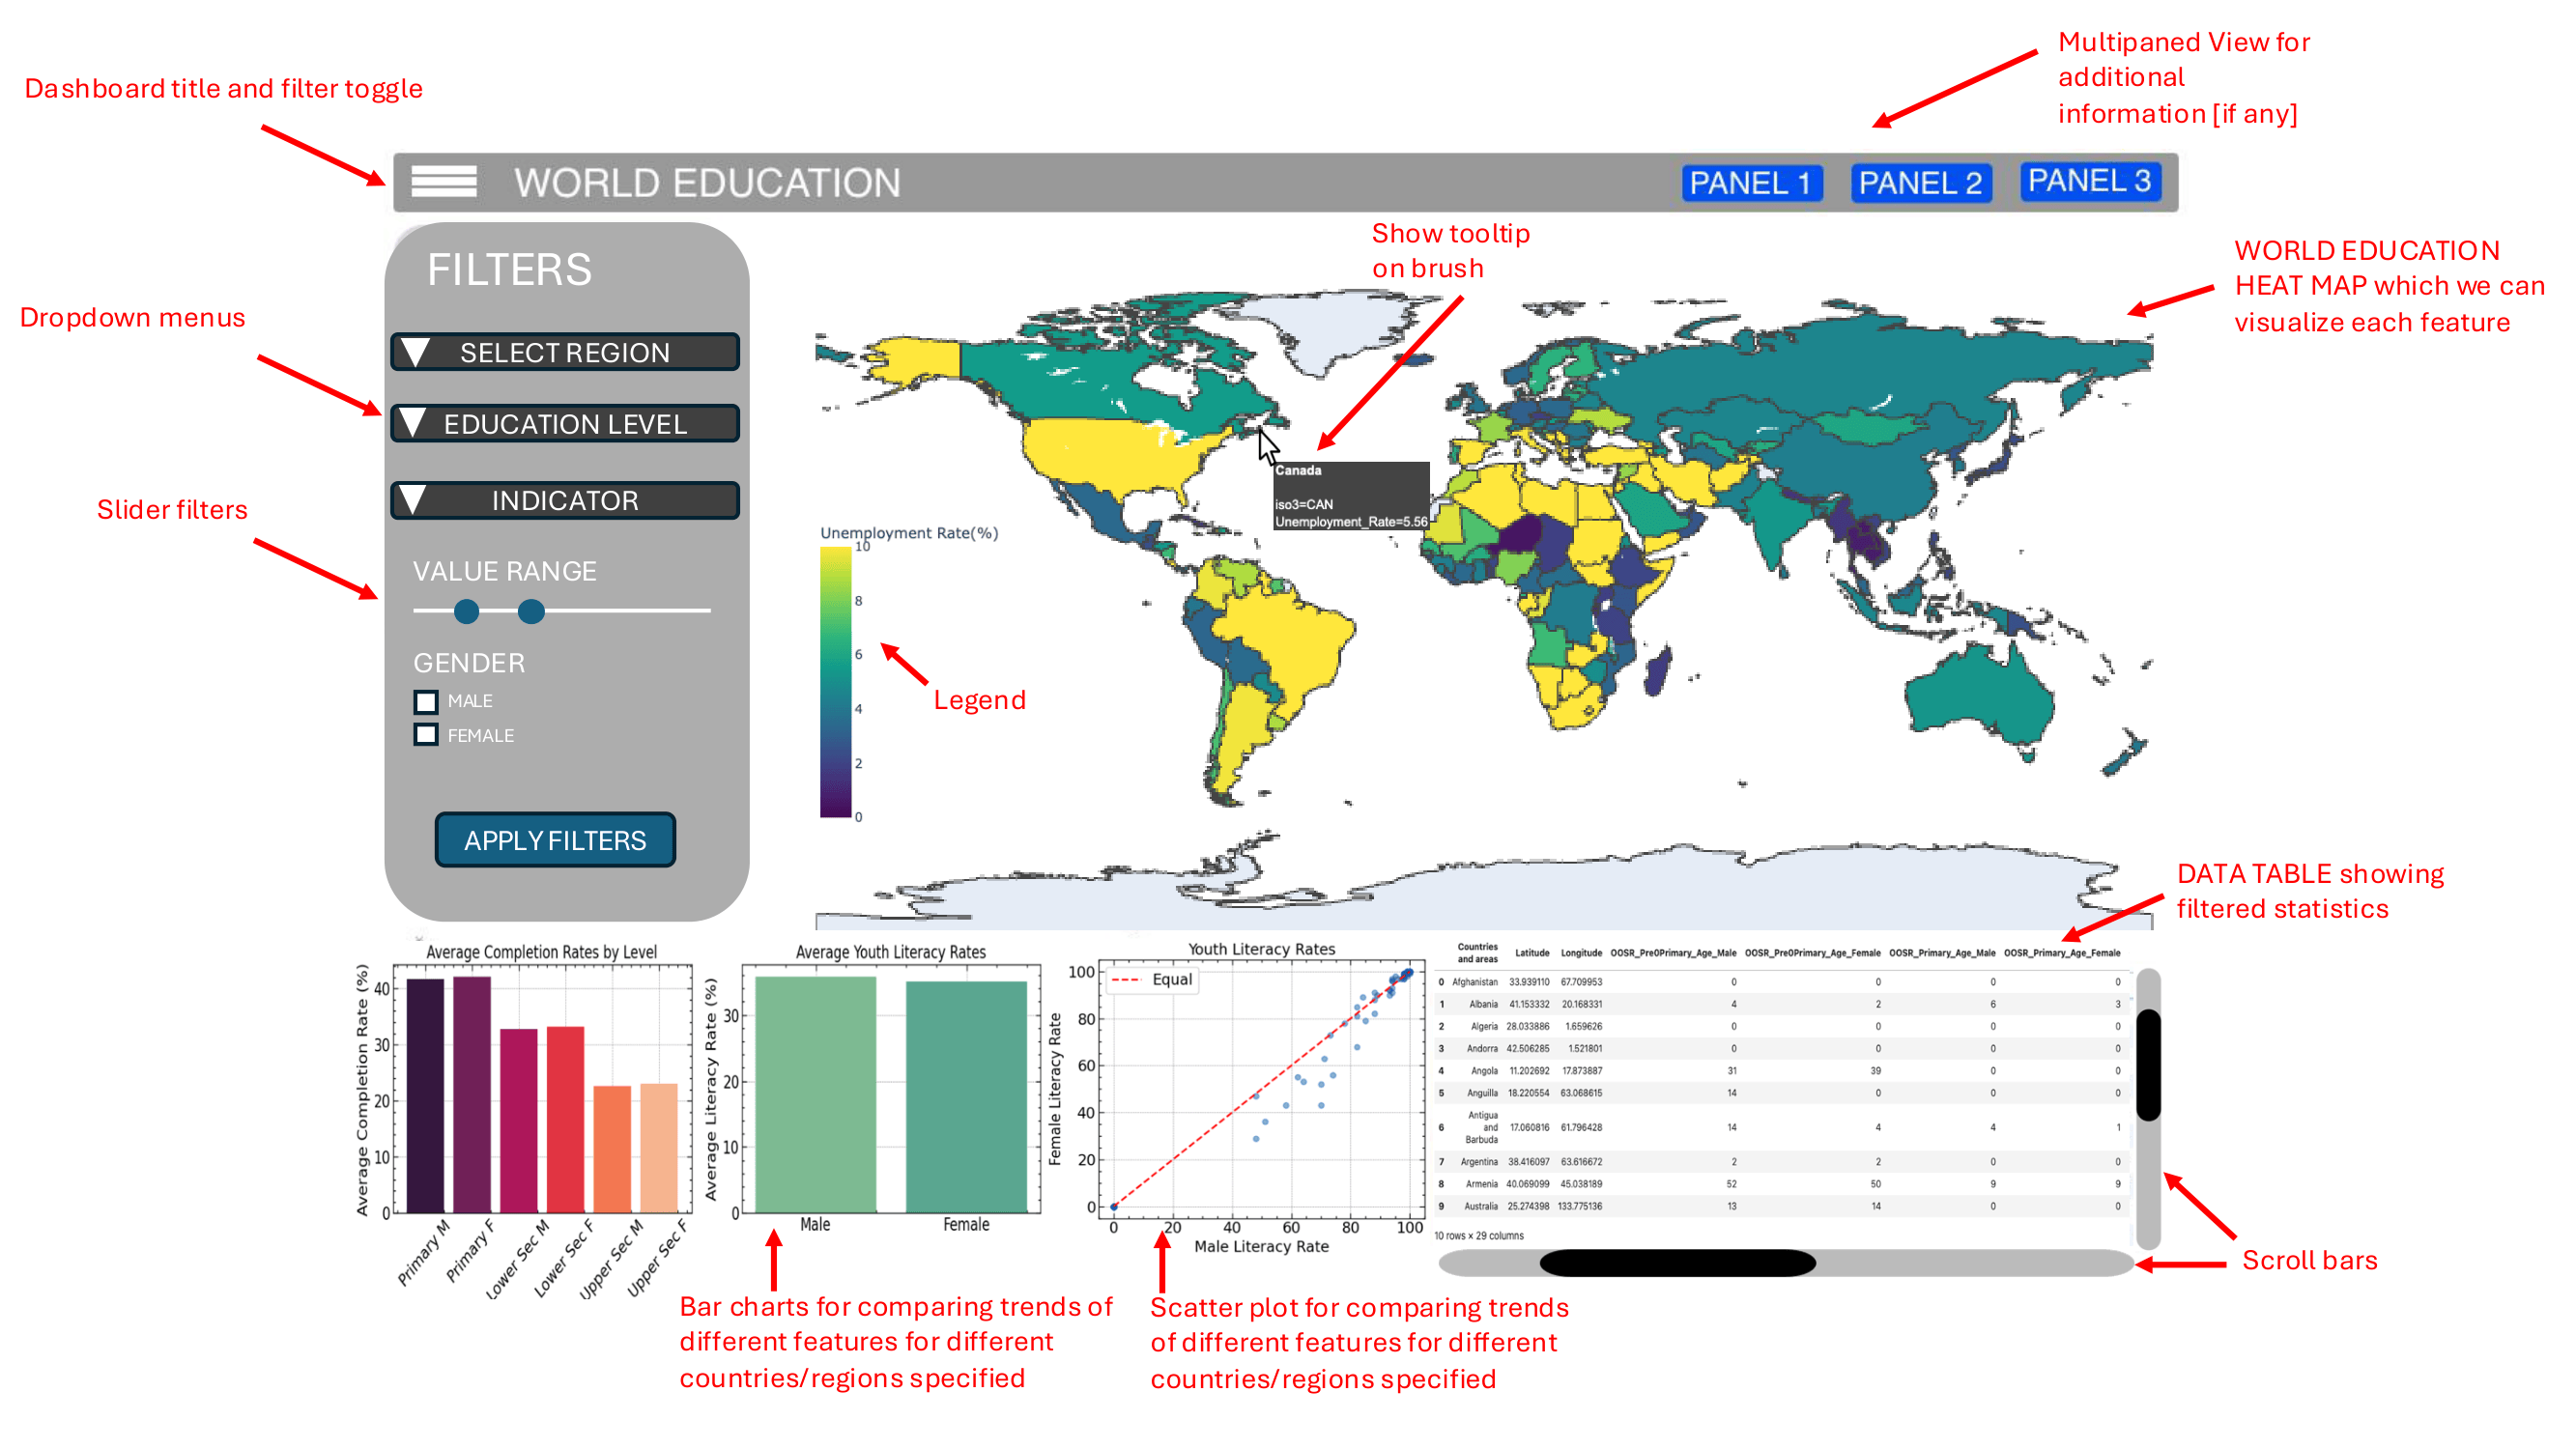Enable the FEMALE gender checkbox
The width and height of the screenshot is (2576, 1449).
pos(426,735)
